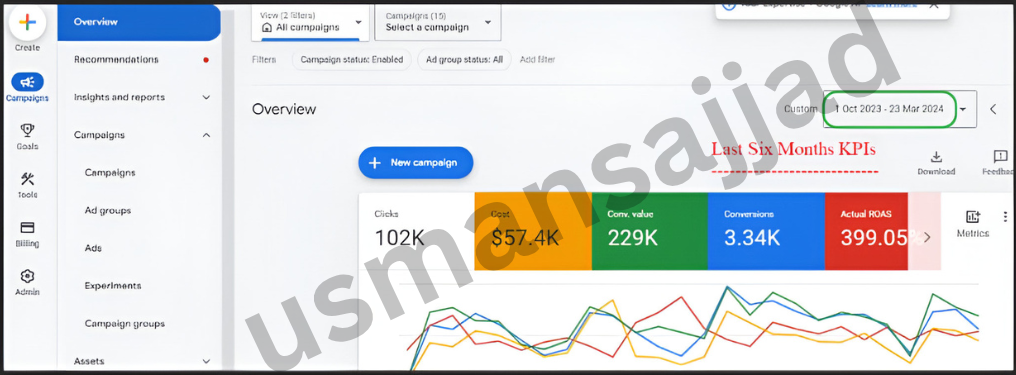Click the 1 Oct 2023 - 23 Mar 2024 date range
1016x375 pixels.
pyautogui.click(x=889, y=109)
